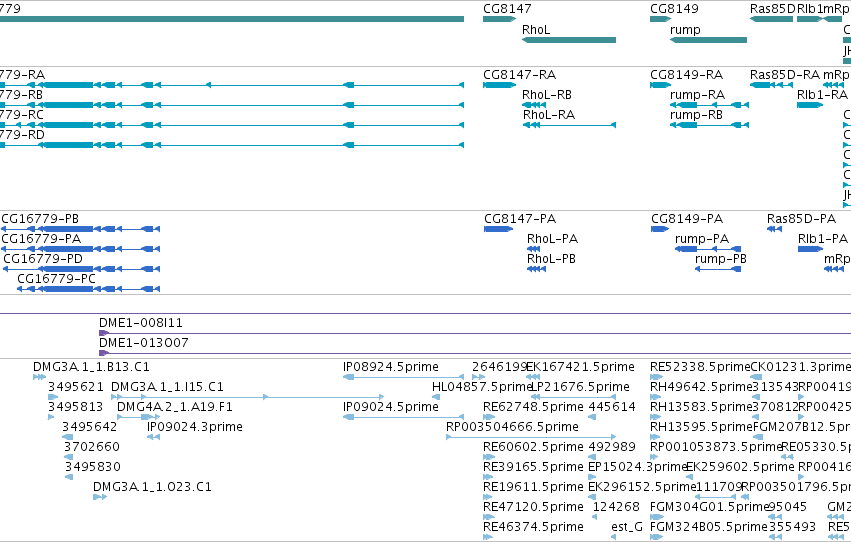Image resolution: width=851 pixels, height=542 pixels.
Task: Select transcript RhoL-RB
Action: 547,95
